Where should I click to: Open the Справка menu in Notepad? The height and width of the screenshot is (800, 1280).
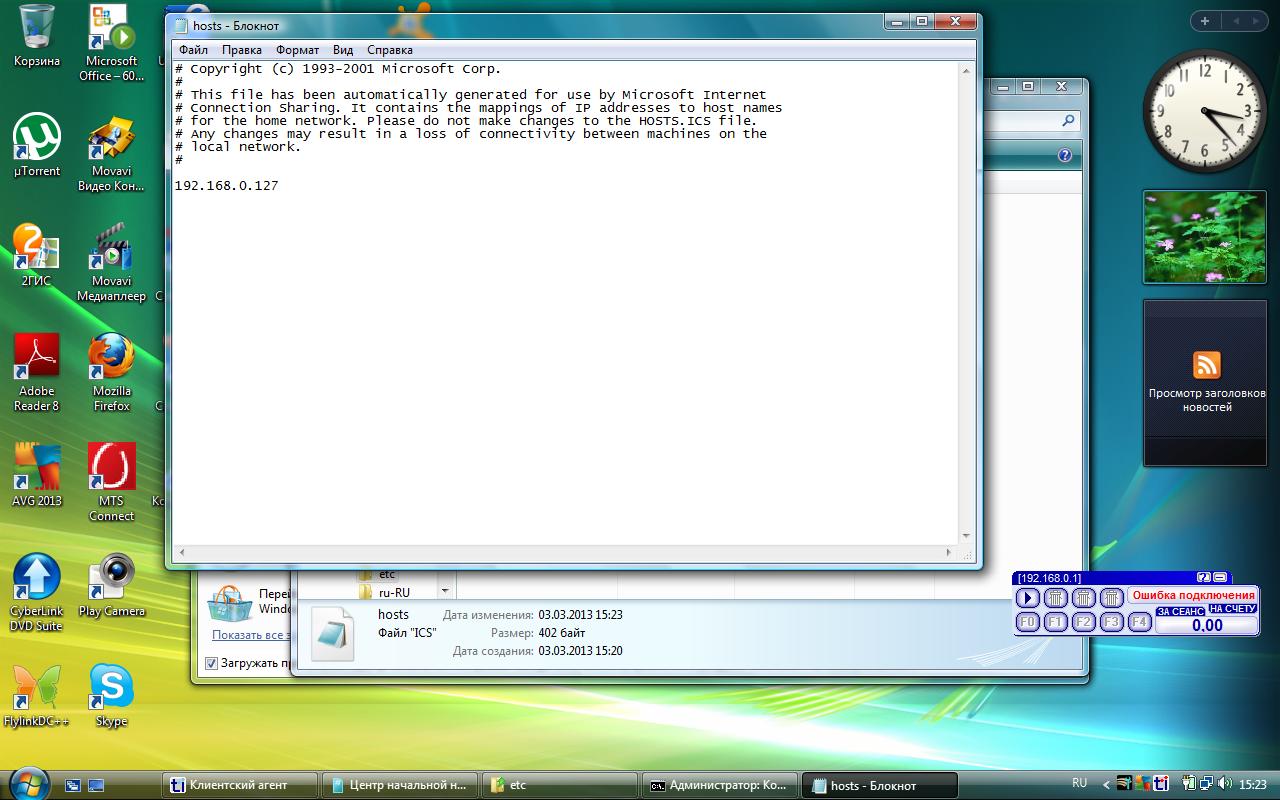tap(389, 50)
